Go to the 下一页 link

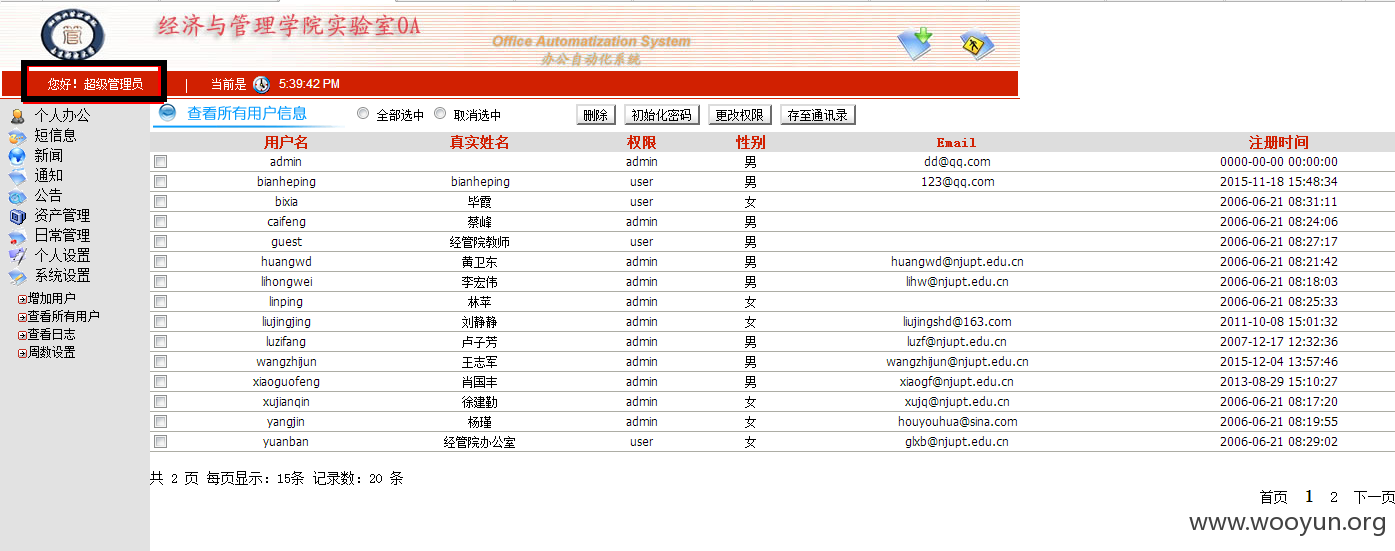click(1374, 498)
